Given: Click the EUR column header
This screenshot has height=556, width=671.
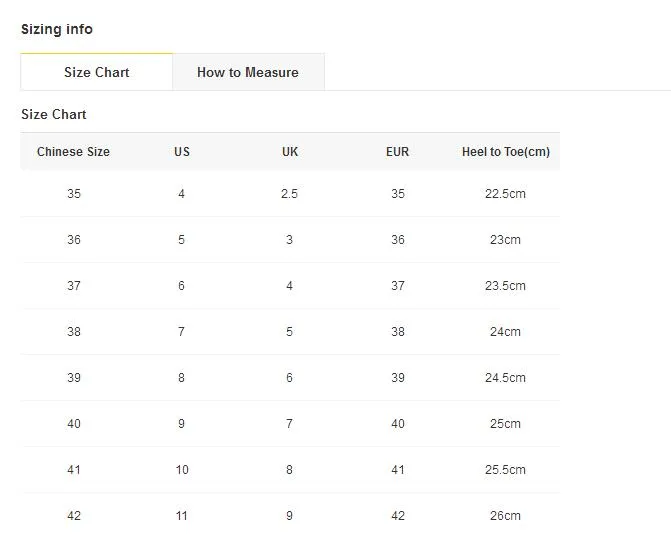Looking at the screenshot, I should tap(398, 152).
